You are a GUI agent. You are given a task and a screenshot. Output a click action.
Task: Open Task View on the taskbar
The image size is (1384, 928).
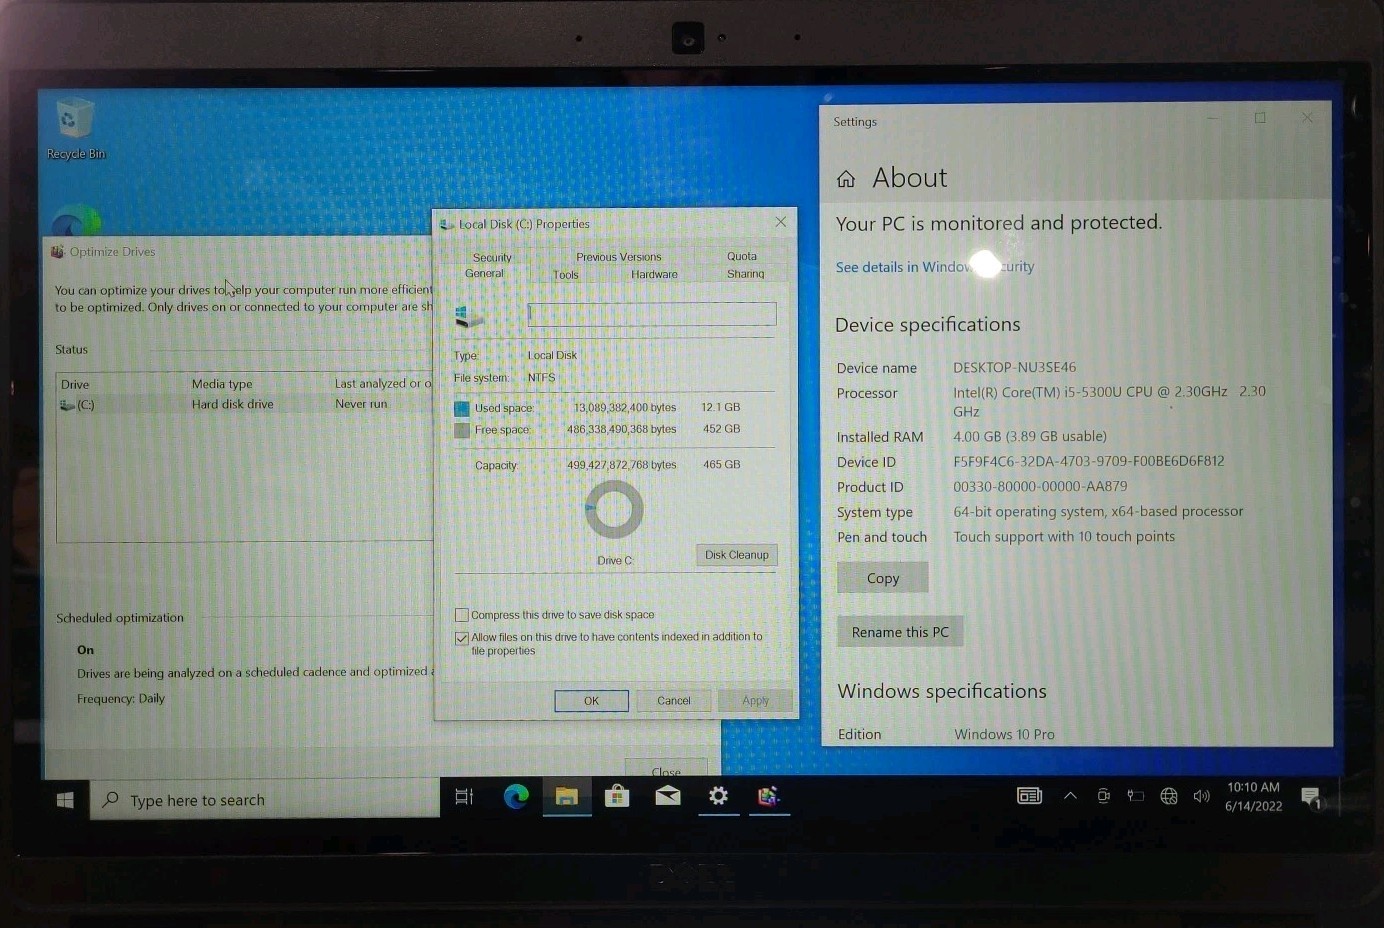coord(464,797)
